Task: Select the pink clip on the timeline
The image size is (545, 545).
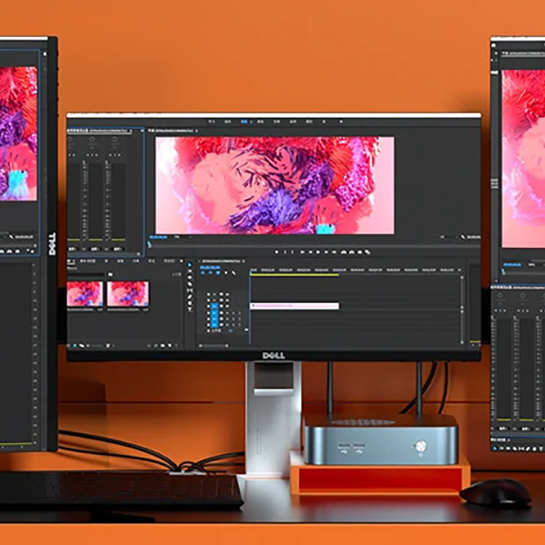Action: click(x=294, y=306)
